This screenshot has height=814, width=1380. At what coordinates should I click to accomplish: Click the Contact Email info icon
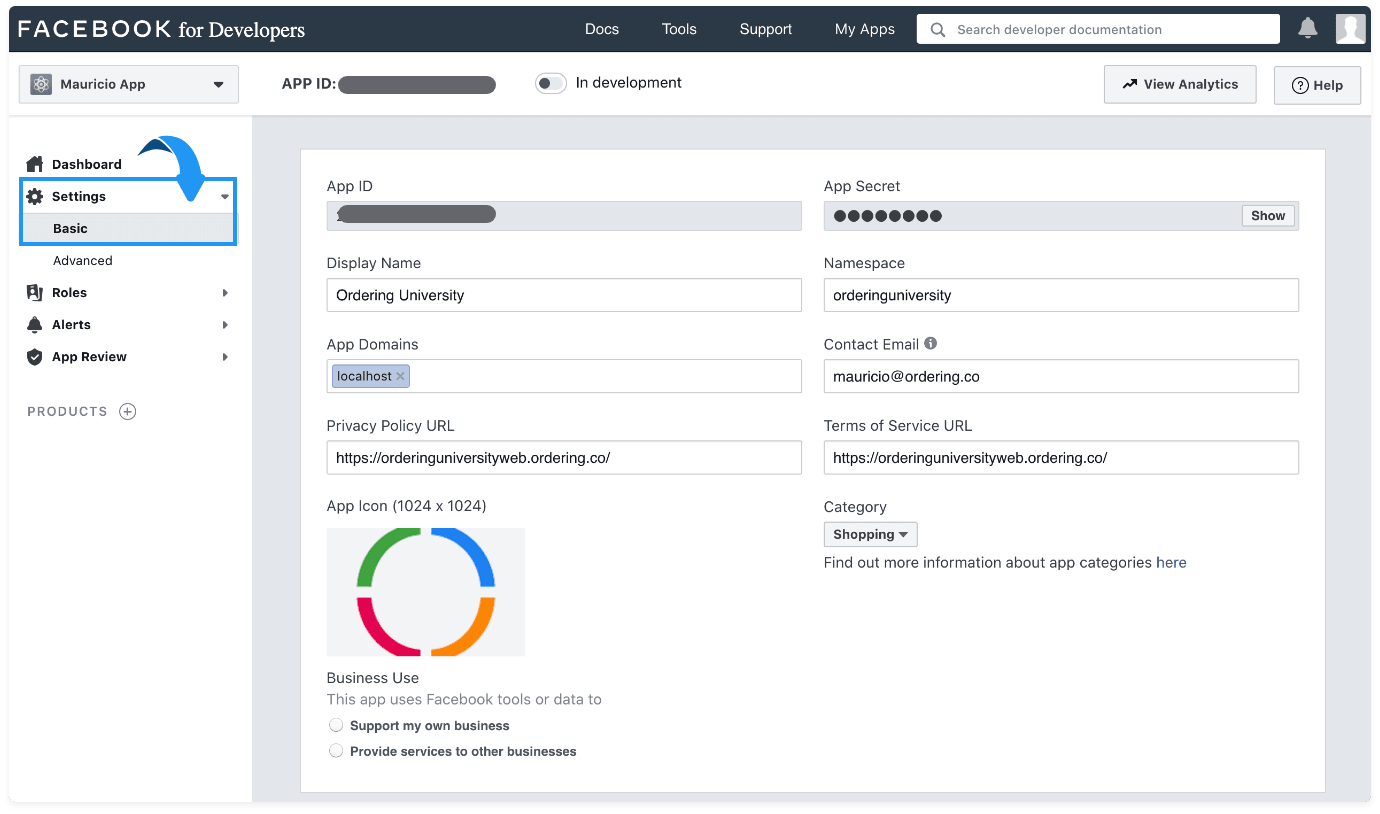(930, 343)
